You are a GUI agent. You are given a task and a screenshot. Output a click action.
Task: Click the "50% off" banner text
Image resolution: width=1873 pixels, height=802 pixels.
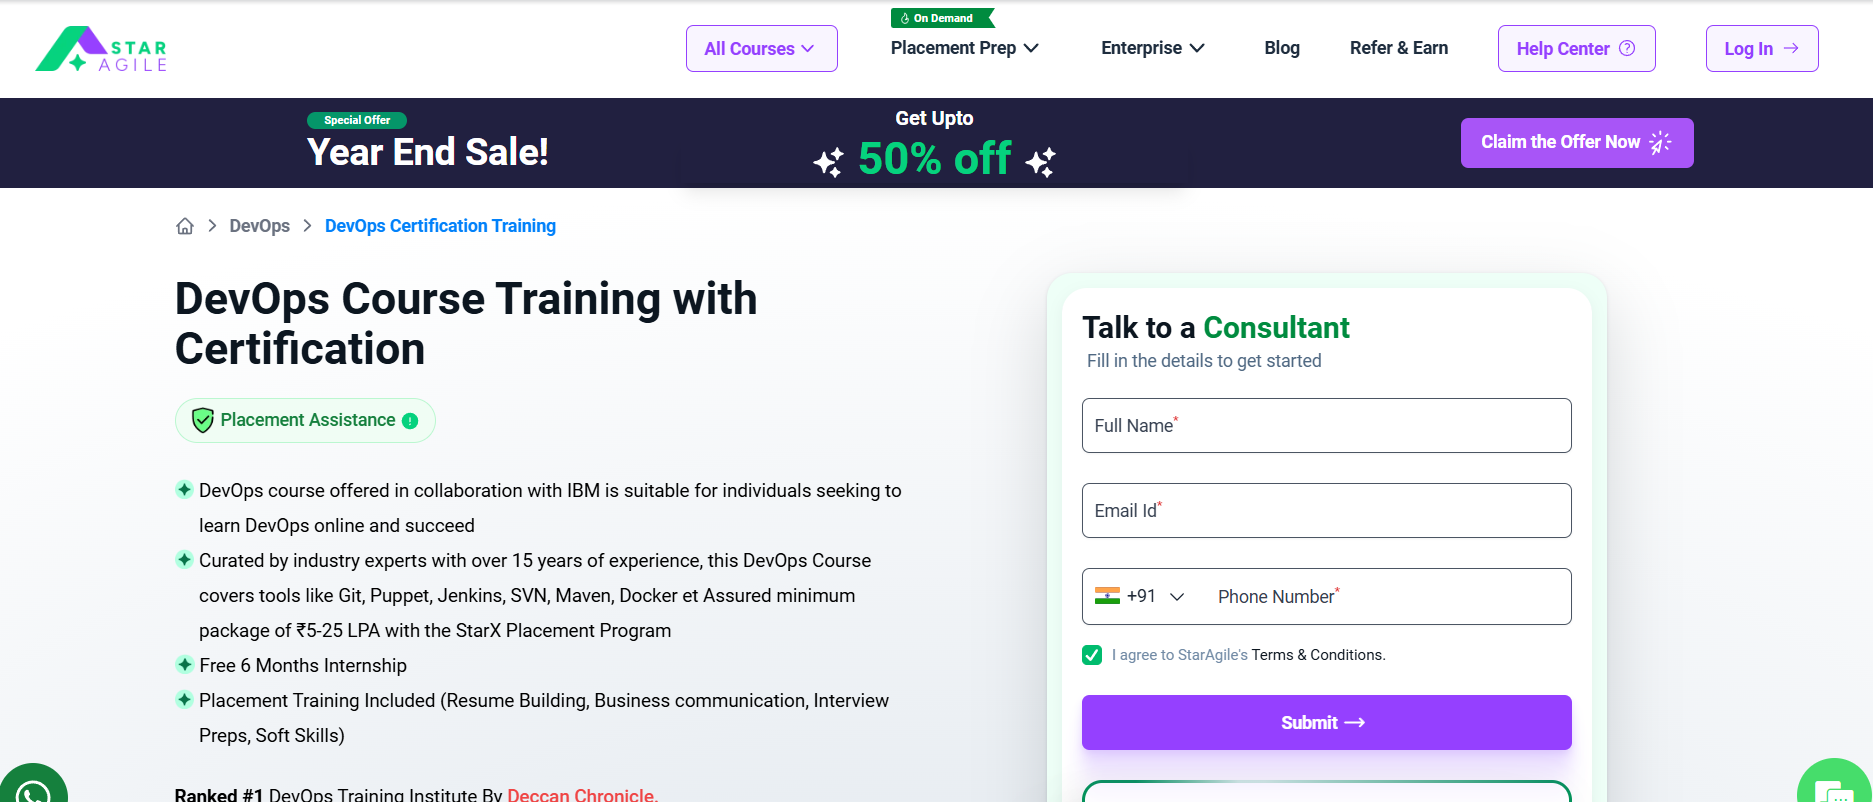pyautogui.click(x=934, y=159)
